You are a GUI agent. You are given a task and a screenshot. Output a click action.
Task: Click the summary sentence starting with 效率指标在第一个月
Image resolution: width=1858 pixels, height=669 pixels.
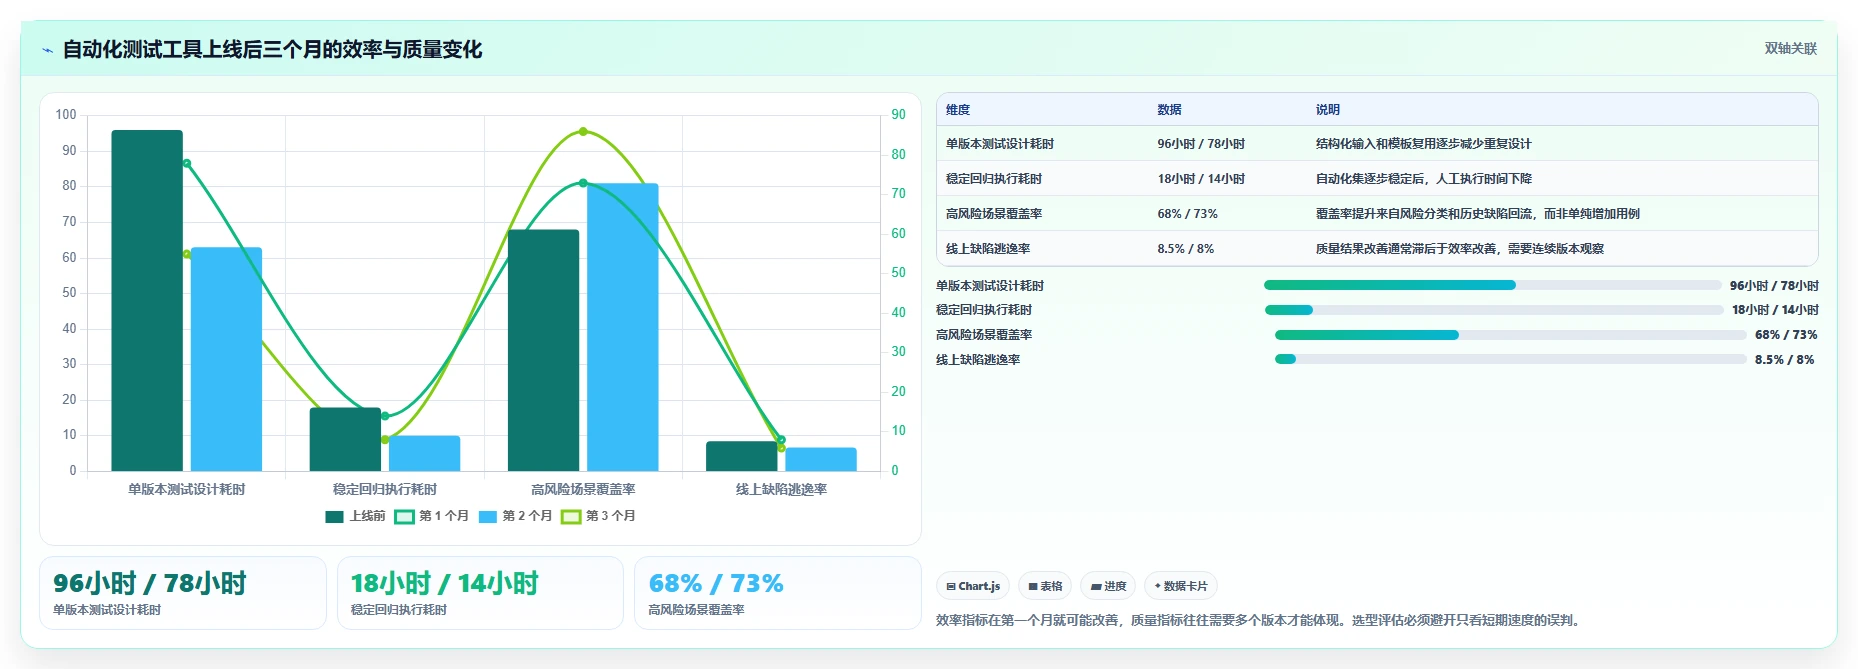(1260, 620)
